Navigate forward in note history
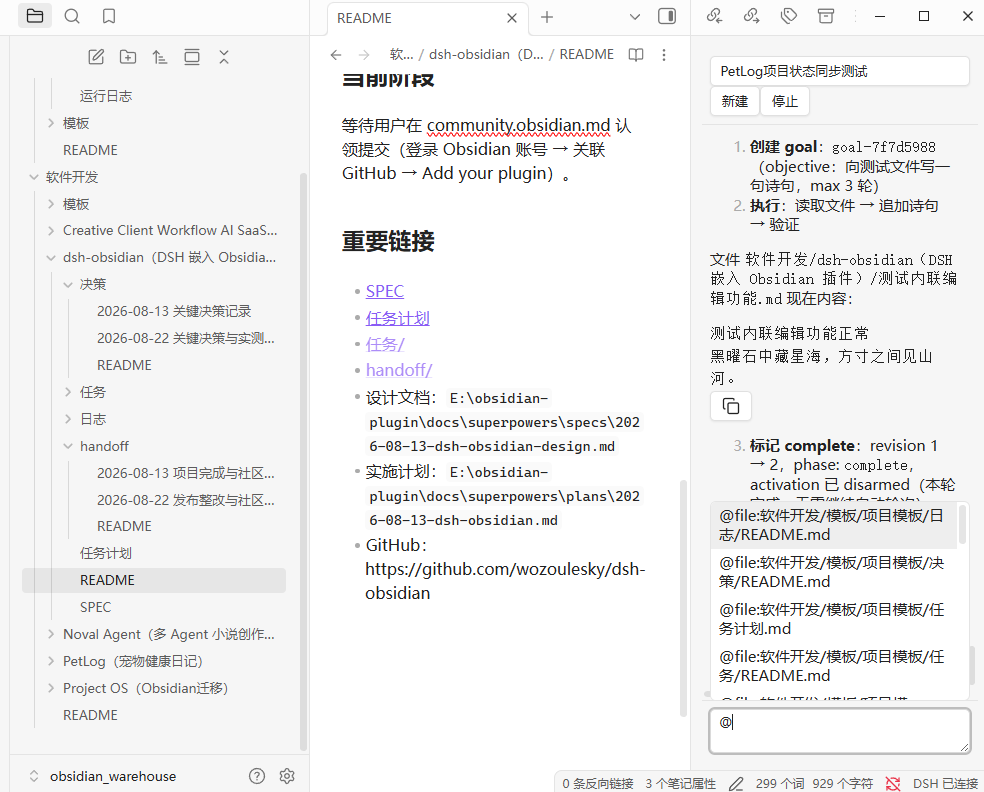 click(364, 55)
